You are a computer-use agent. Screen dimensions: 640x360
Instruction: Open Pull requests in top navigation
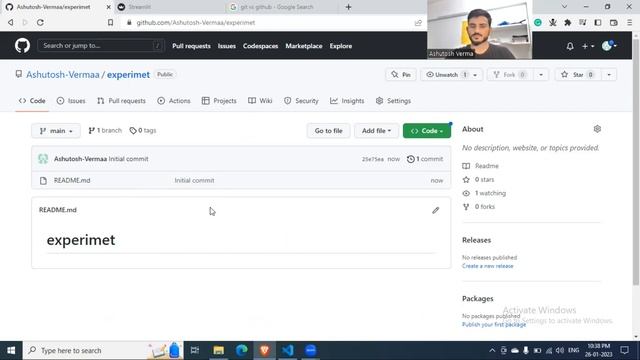191,46
